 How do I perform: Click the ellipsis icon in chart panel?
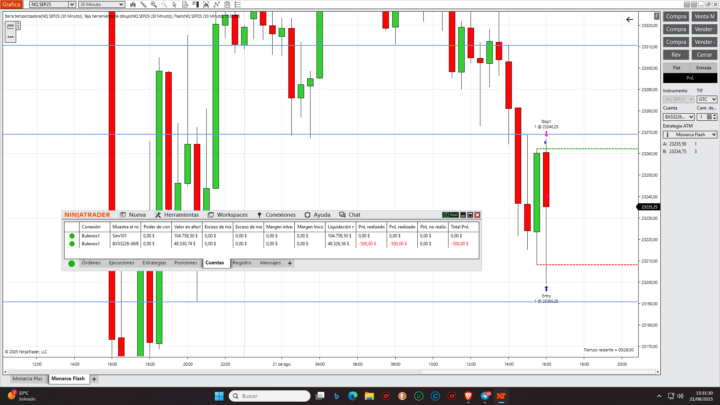click(10, 37)
